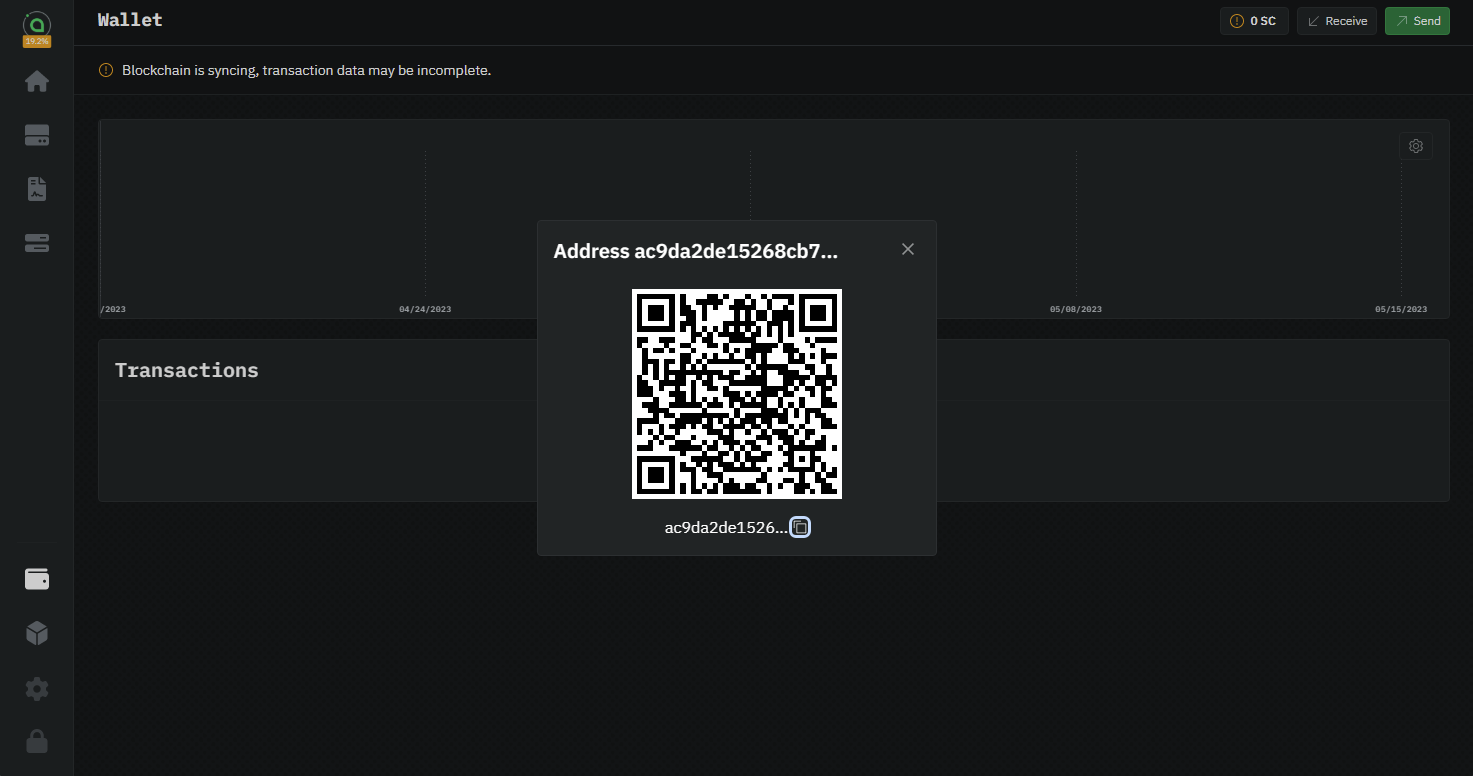Click the green Send button

tap(1417, 21)
